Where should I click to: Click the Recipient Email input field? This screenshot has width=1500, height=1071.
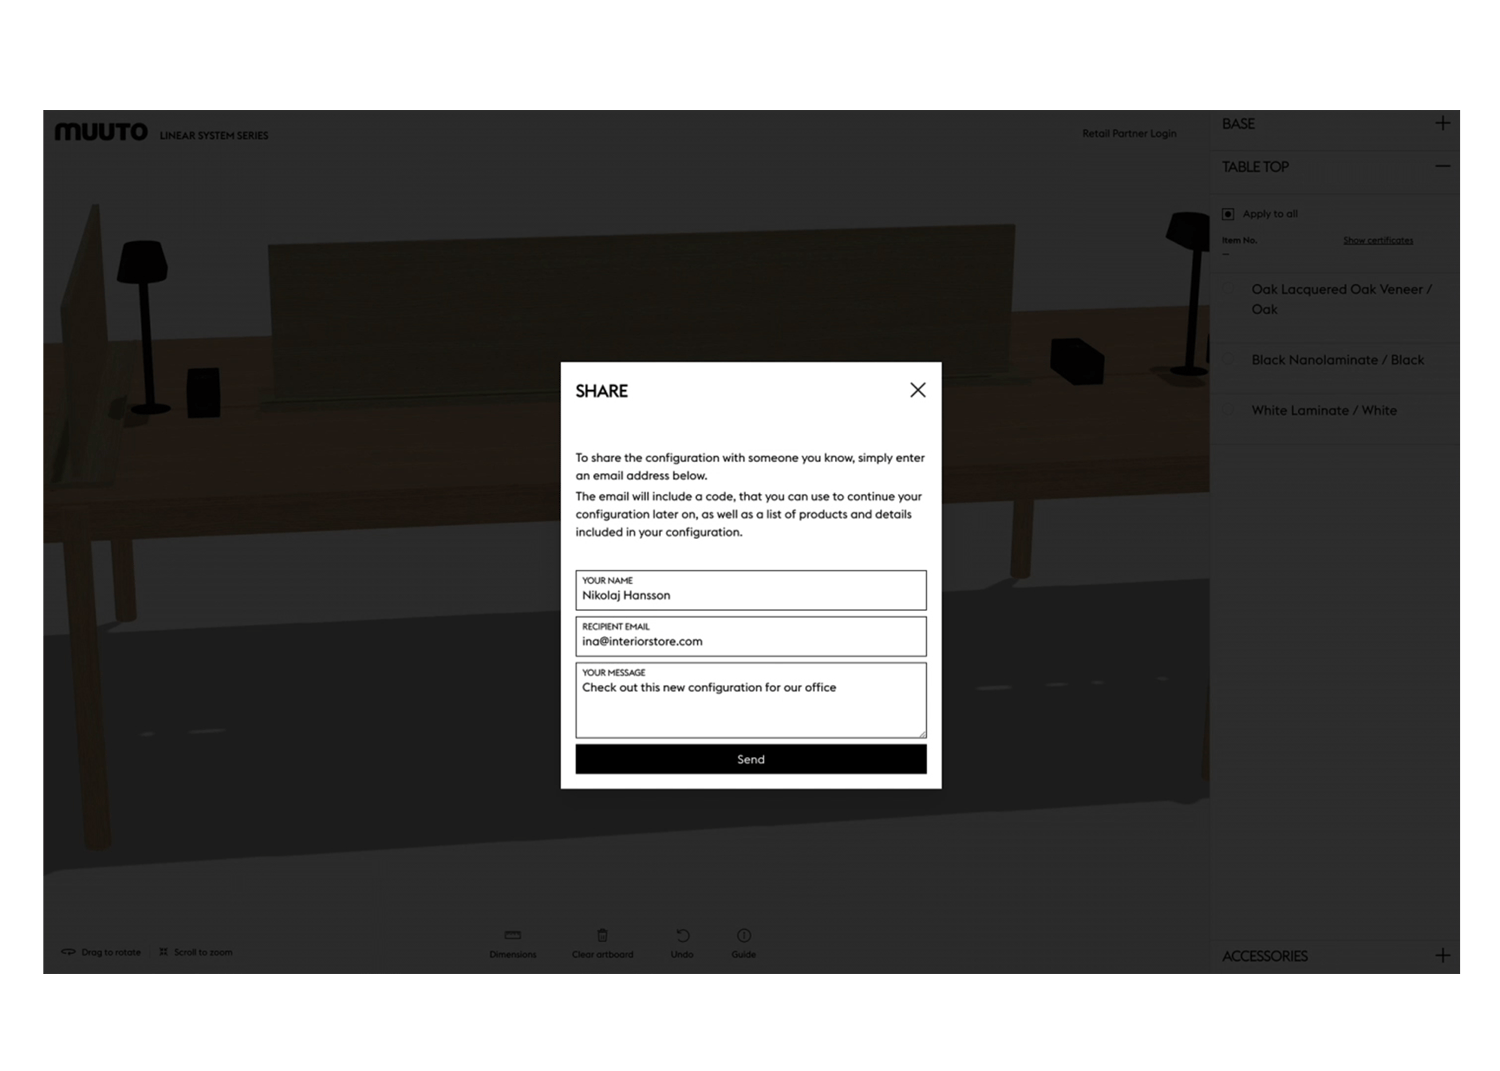coord(751,636)
